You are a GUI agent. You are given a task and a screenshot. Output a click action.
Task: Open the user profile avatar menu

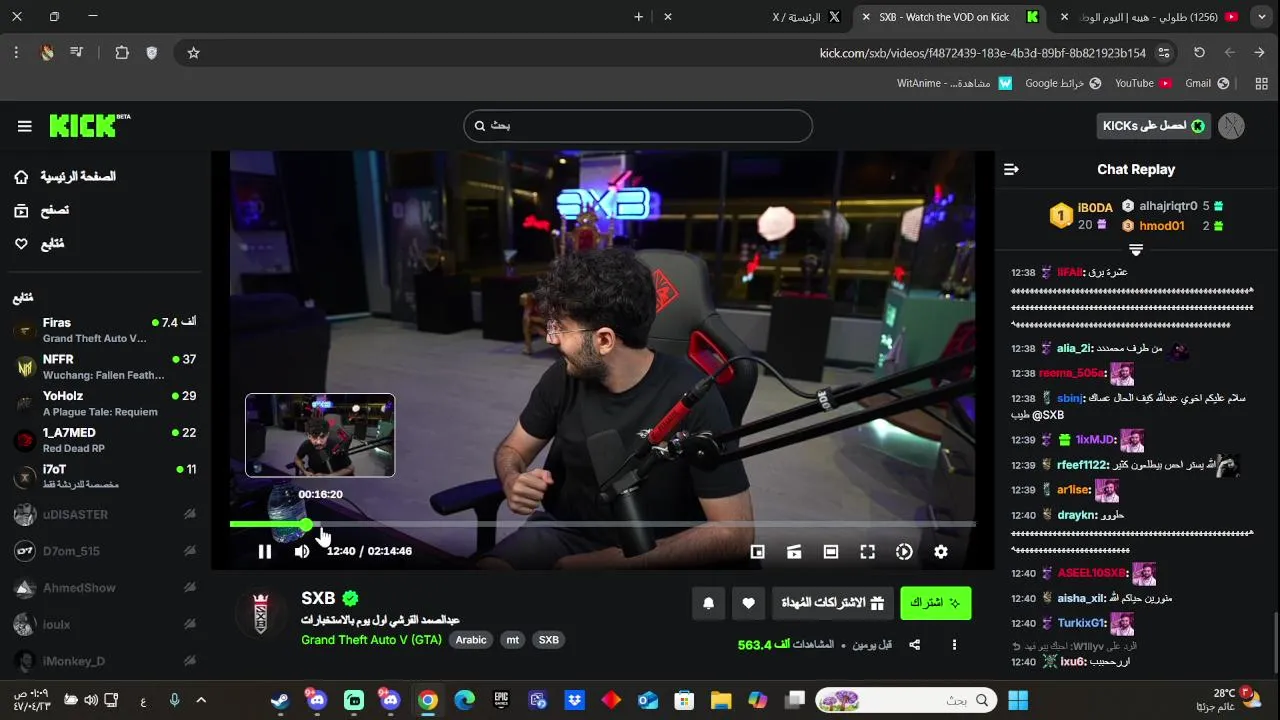tap(1232, 126)
